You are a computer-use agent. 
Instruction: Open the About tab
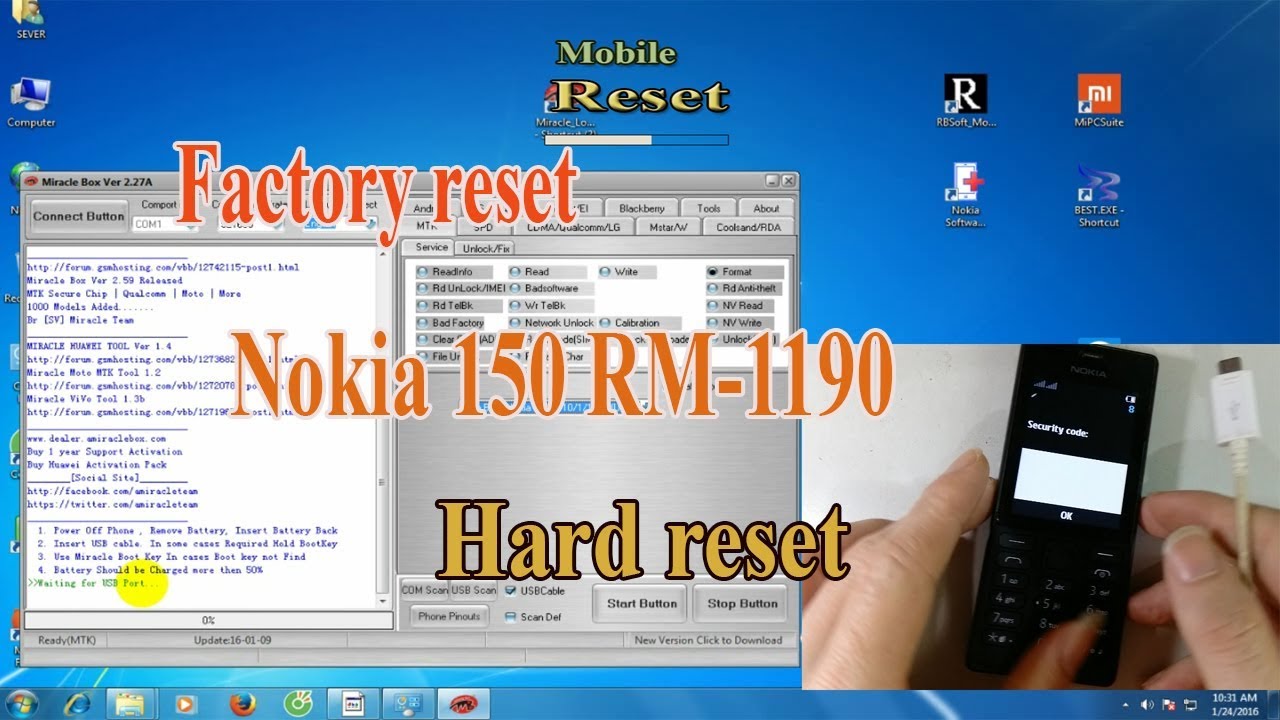766,209
